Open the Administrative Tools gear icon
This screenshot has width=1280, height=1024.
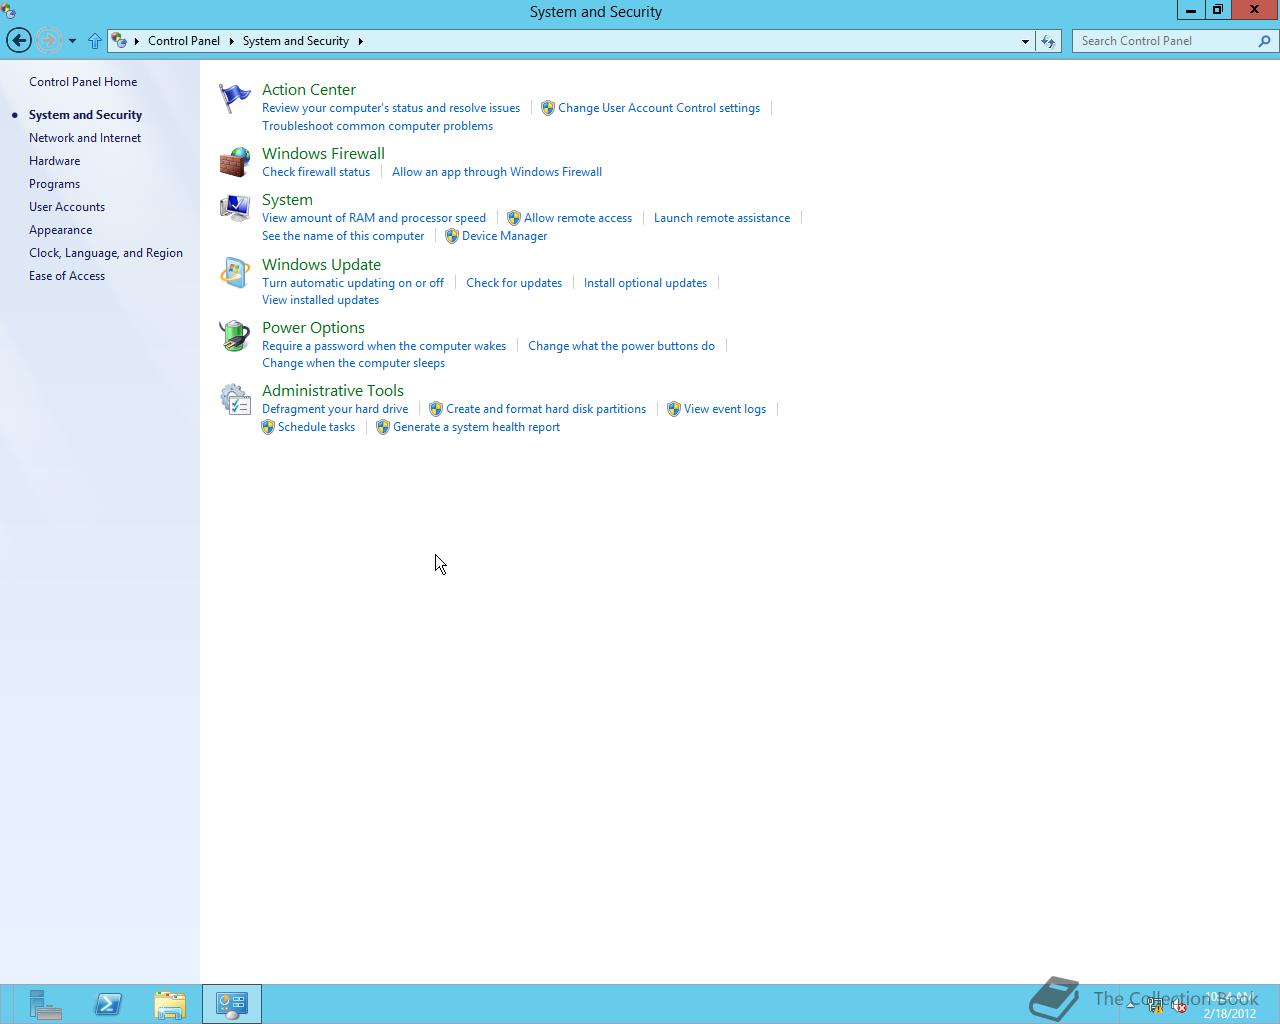pyautogui.click(x=235, y=399)
